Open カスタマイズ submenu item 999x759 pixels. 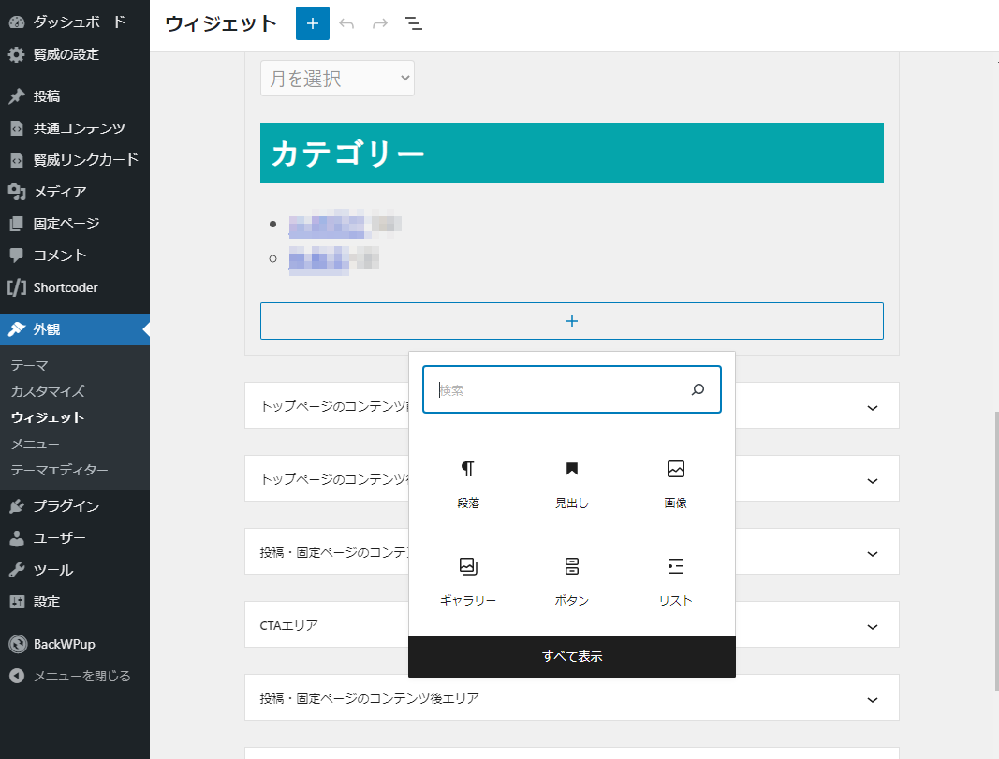pos(48,391)
